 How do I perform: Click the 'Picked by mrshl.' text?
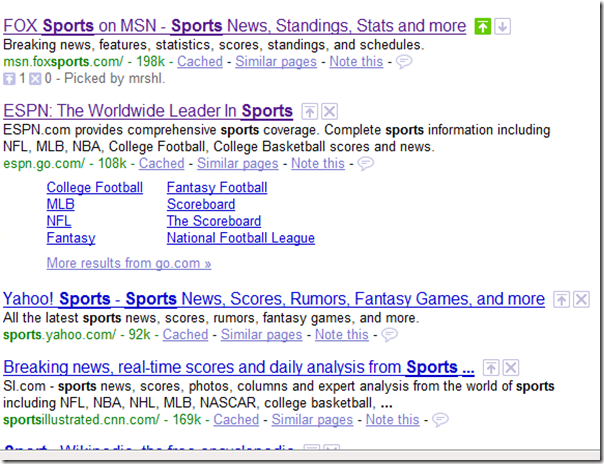[114, 79]
